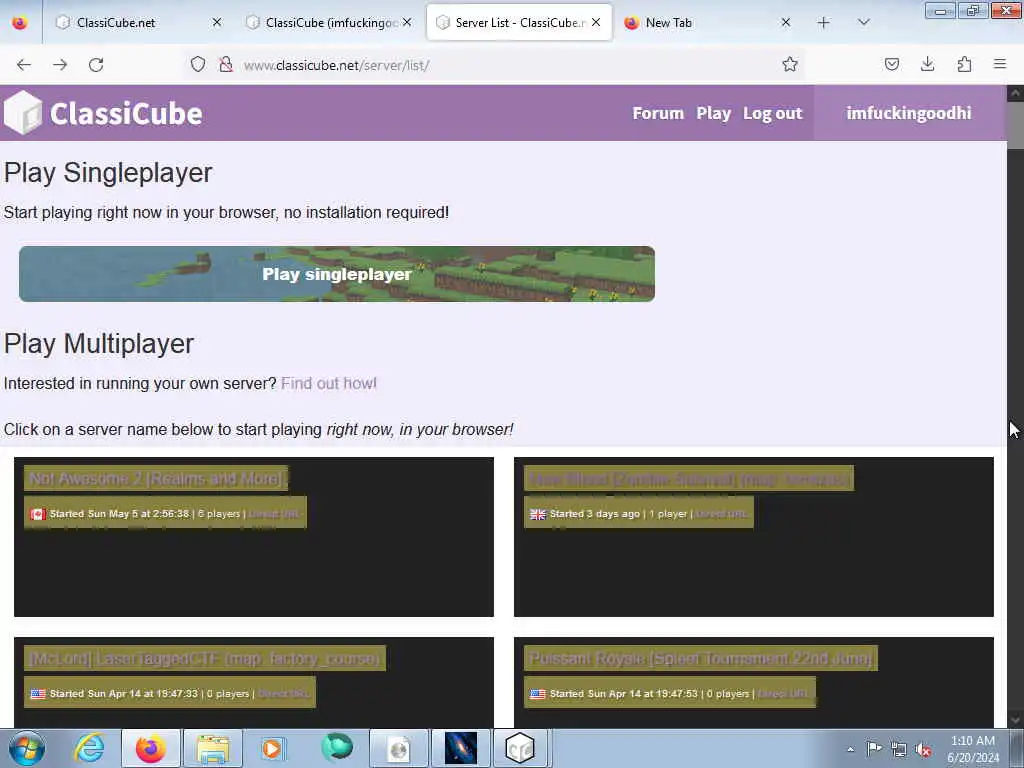
Task: Switch to the New Tab tab
Action: click(x=709, y=23)
